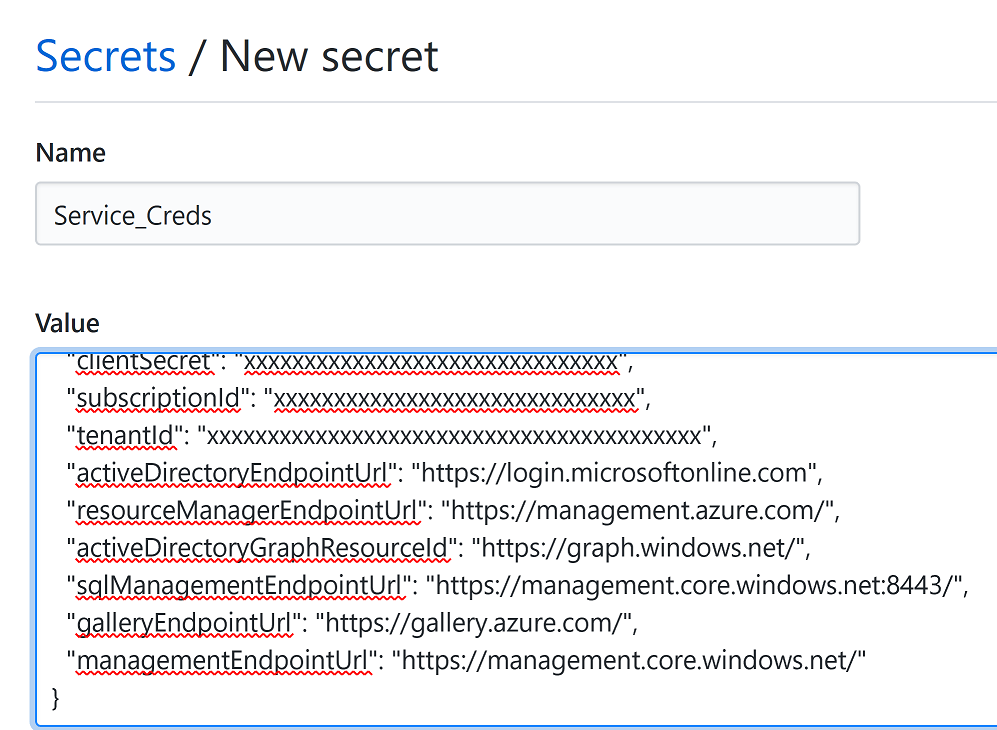Click the Name input field Service_Creds
997x730 pixels.
(448, 214)
